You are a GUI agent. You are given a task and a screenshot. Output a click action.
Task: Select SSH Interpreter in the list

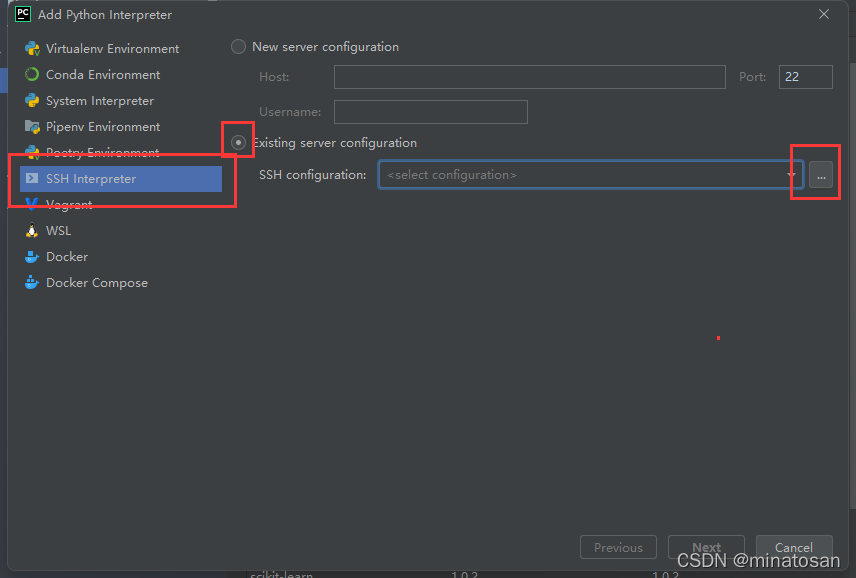tap(121, 178)
